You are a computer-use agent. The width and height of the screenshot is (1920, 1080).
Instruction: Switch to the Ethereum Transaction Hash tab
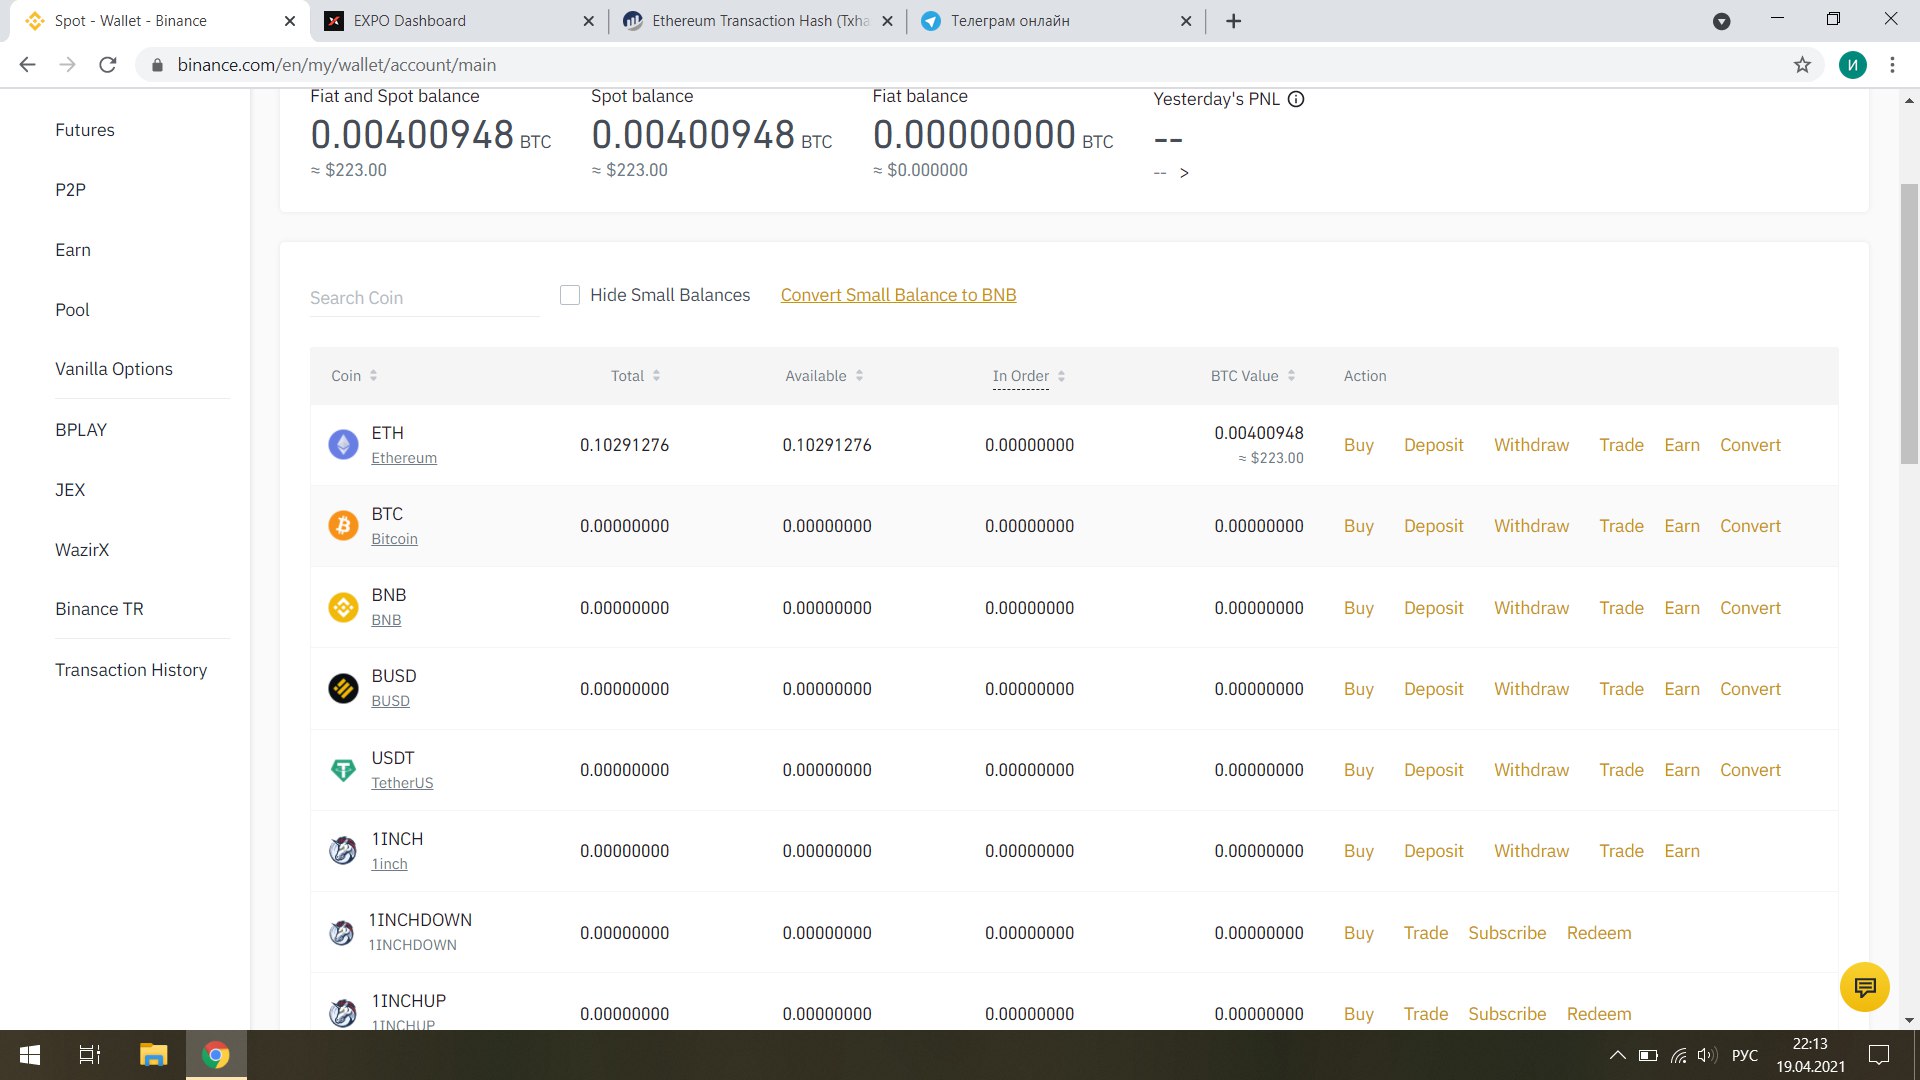coord(757,21)
